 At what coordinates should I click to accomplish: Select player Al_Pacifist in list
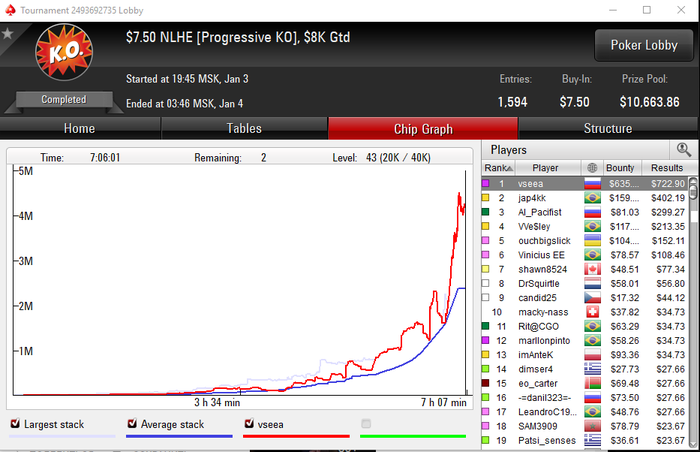point(585,212)
